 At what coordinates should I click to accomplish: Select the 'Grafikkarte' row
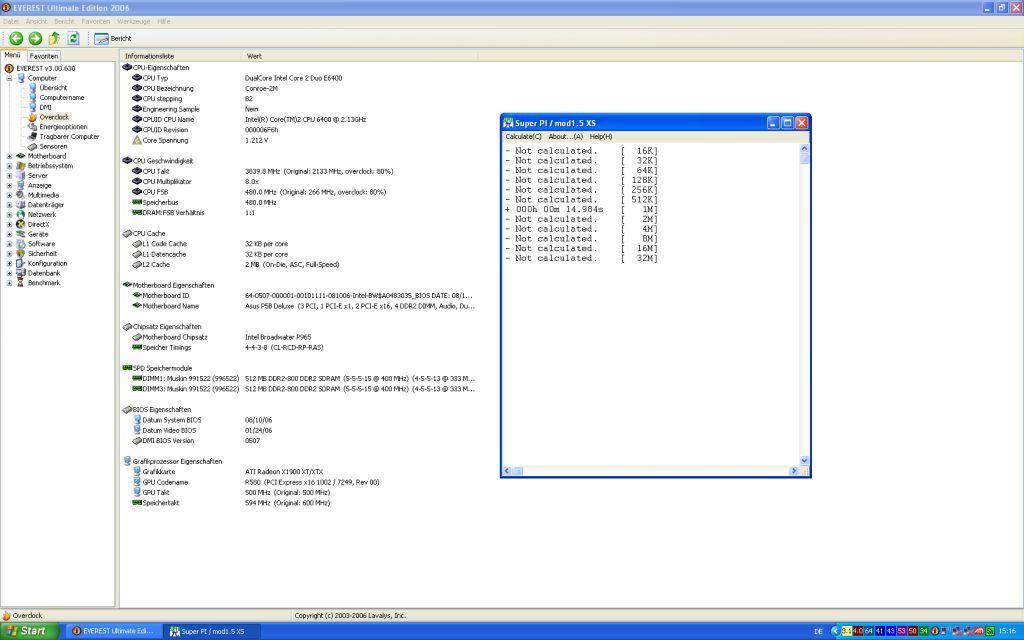point(298,472)
